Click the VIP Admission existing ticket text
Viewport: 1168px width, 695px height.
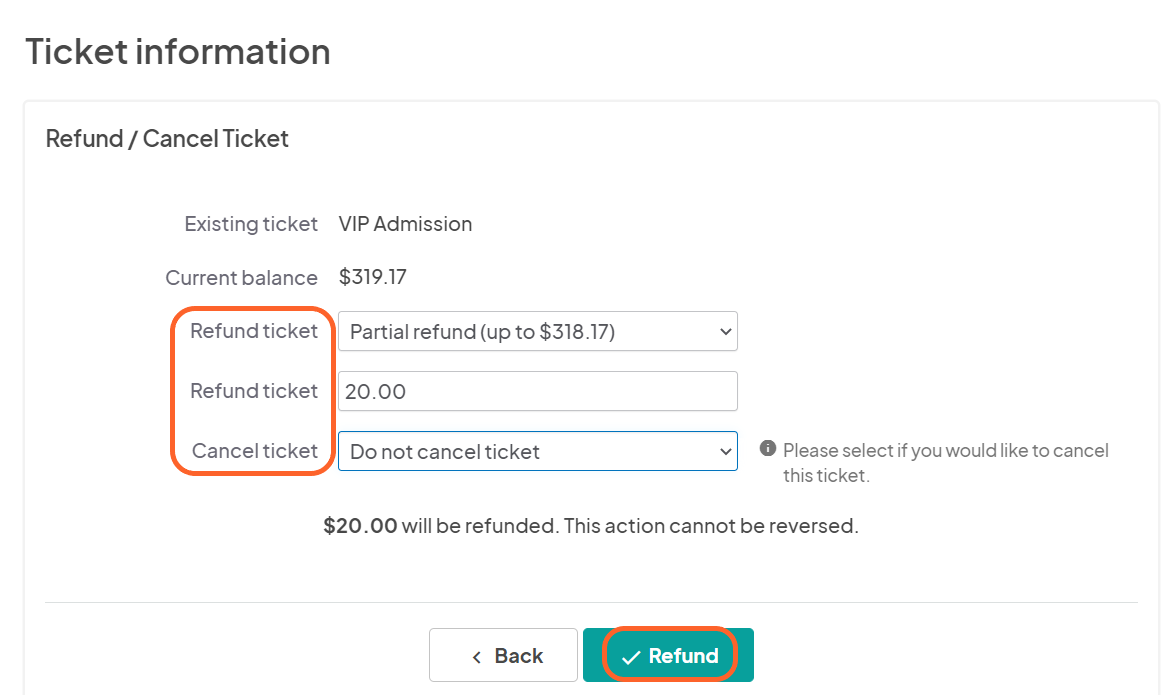click(405, 223)
